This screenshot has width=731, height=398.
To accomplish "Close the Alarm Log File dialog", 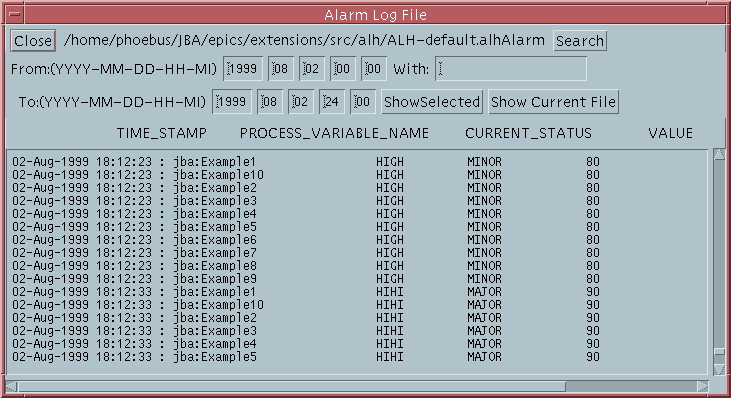I will tap(33, 41).
